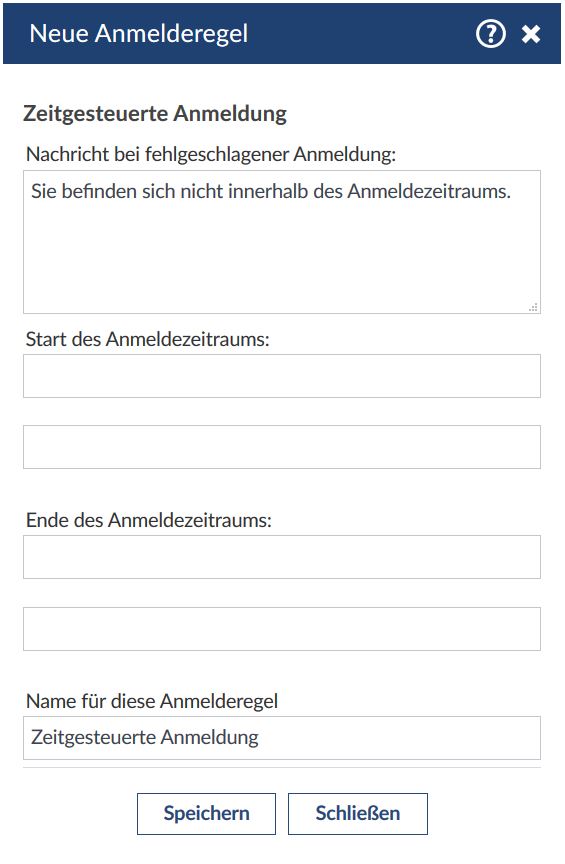Open the help question mark icon
The width and height of the screenshot is (565, 864).
[x=490, y=34]
